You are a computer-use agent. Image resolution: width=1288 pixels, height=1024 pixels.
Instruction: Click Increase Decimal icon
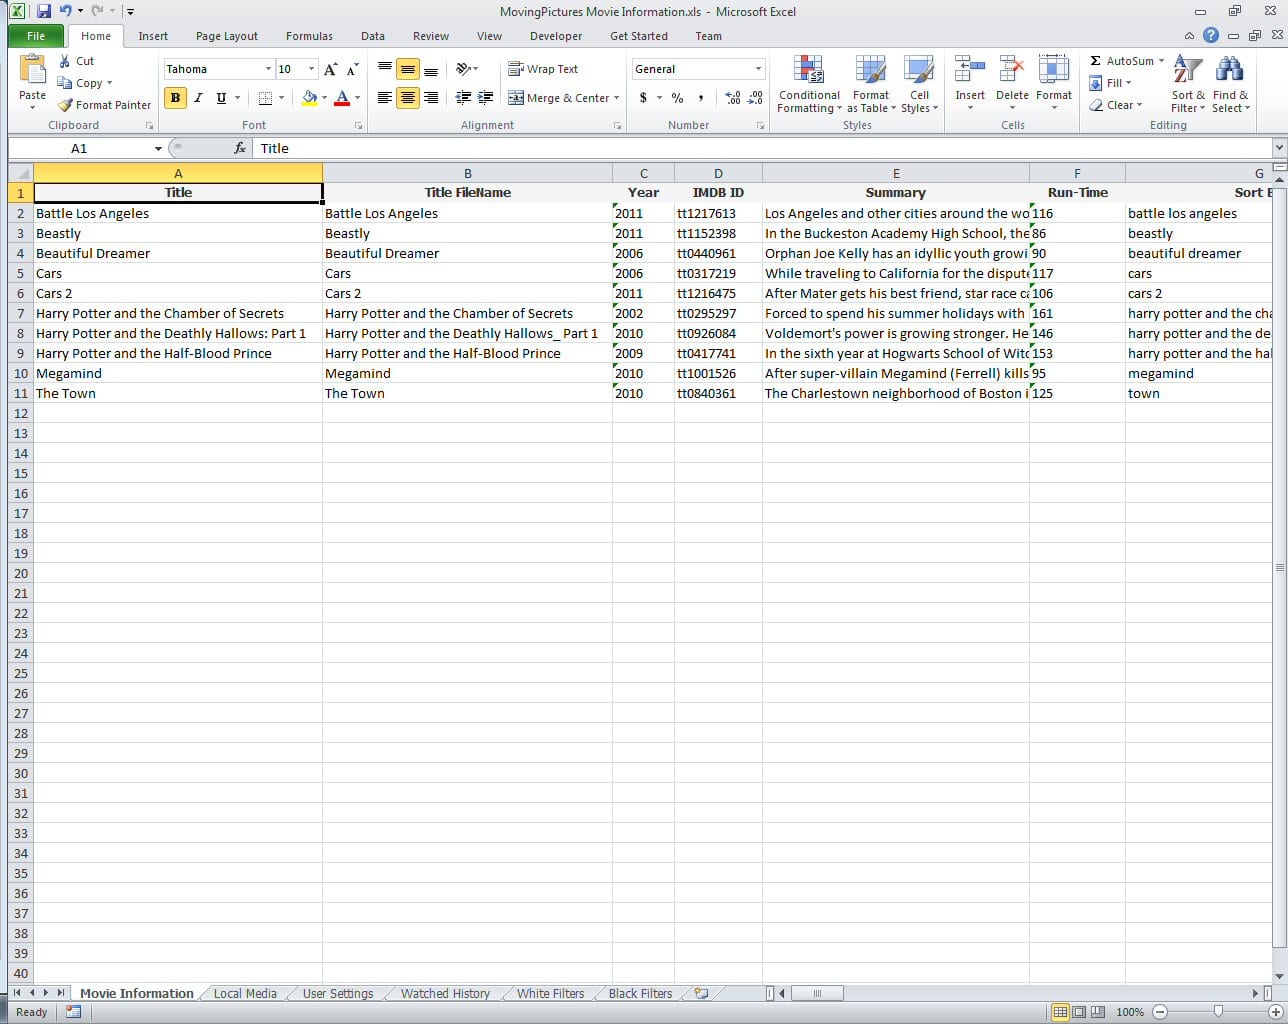click(733, 98)
